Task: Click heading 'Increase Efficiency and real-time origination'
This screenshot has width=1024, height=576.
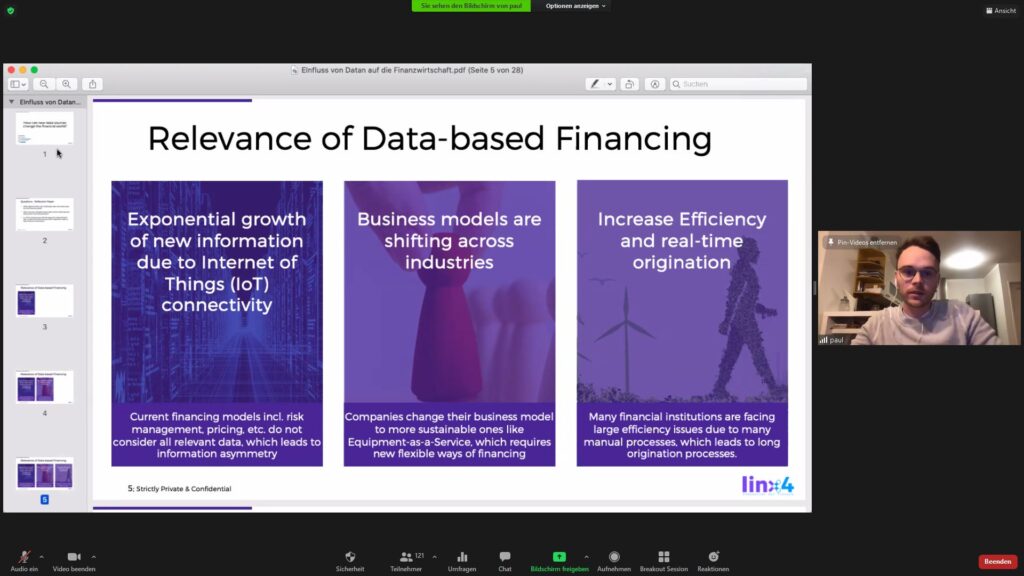Action: 682,240
